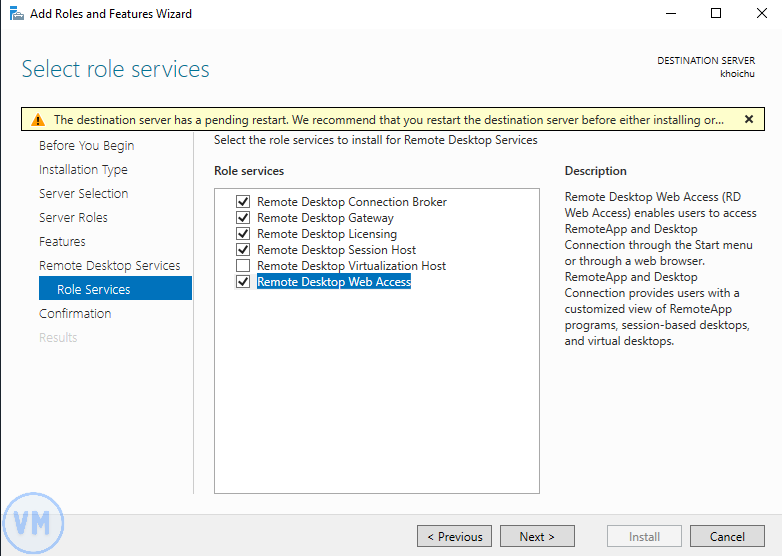Screen dimensions: 782x556
Task: Uncheck Remote Desktop Connection Broker checkbox
Action: pos(243,202)
